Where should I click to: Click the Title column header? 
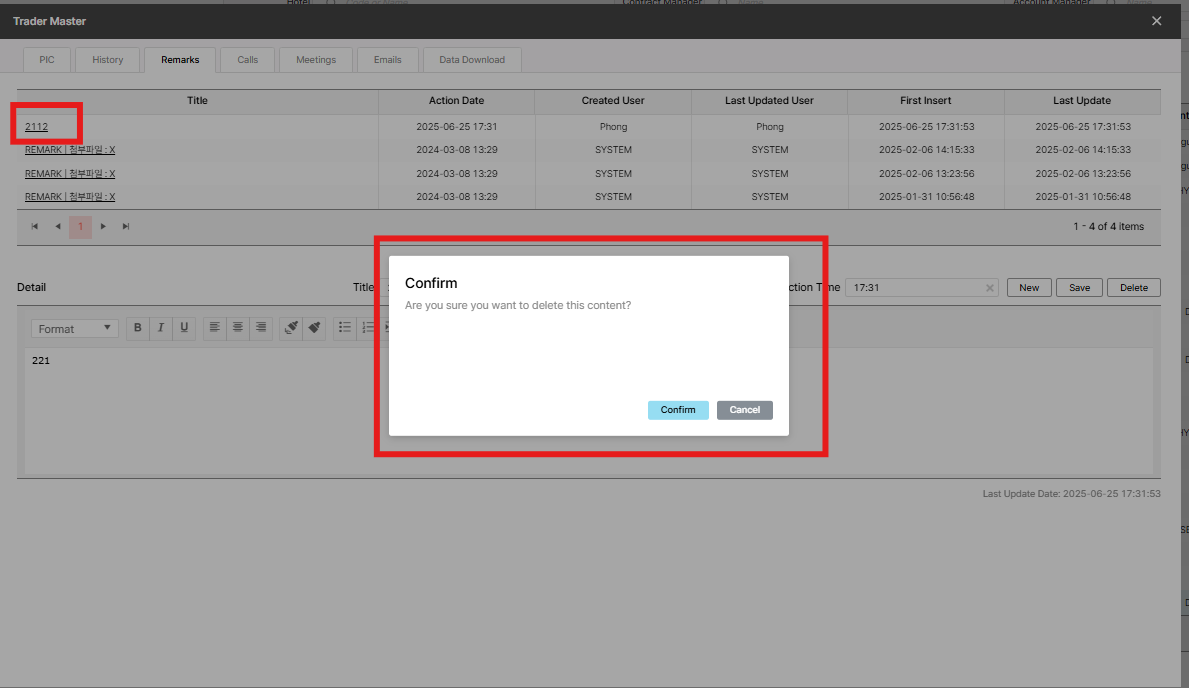(197, 101)
